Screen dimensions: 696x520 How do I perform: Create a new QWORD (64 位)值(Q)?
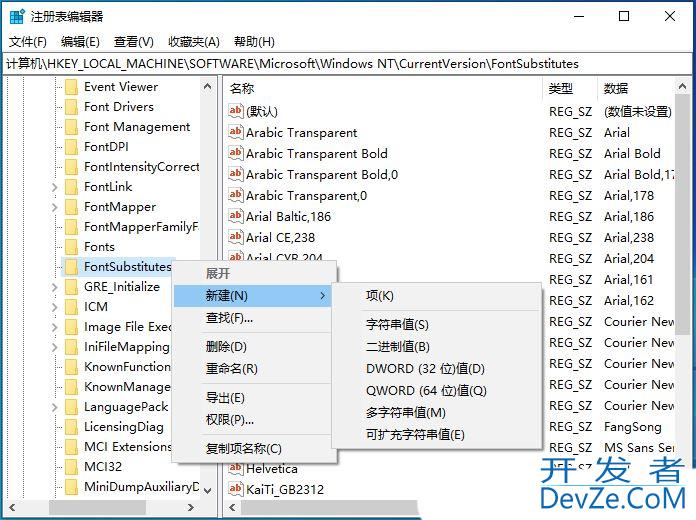coord(437,391)
